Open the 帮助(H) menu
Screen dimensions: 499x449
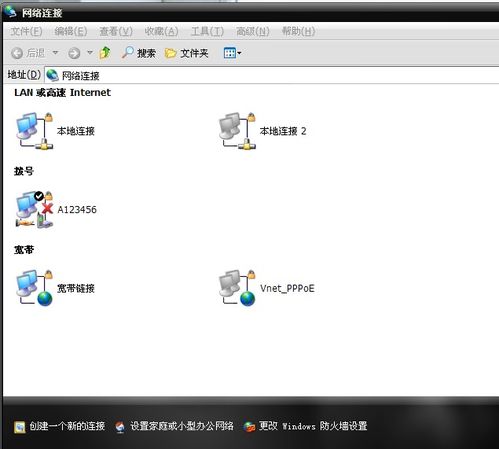[298, 31]
